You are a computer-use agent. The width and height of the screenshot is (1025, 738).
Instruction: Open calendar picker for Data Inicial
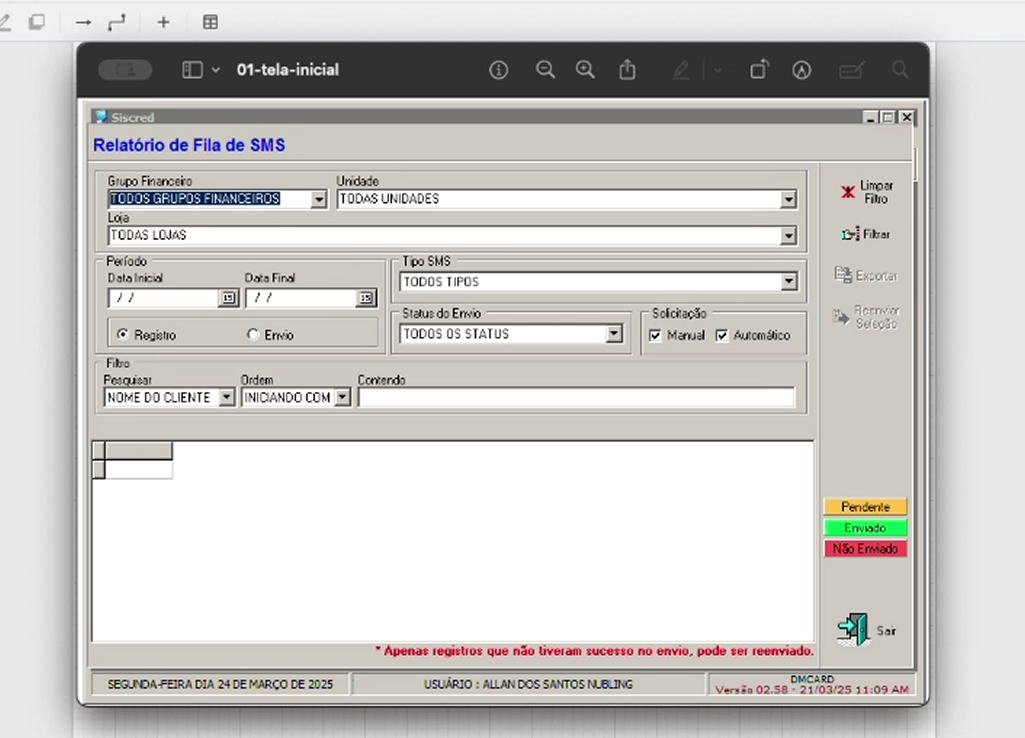pyautogui.click(x=227, y=298)
